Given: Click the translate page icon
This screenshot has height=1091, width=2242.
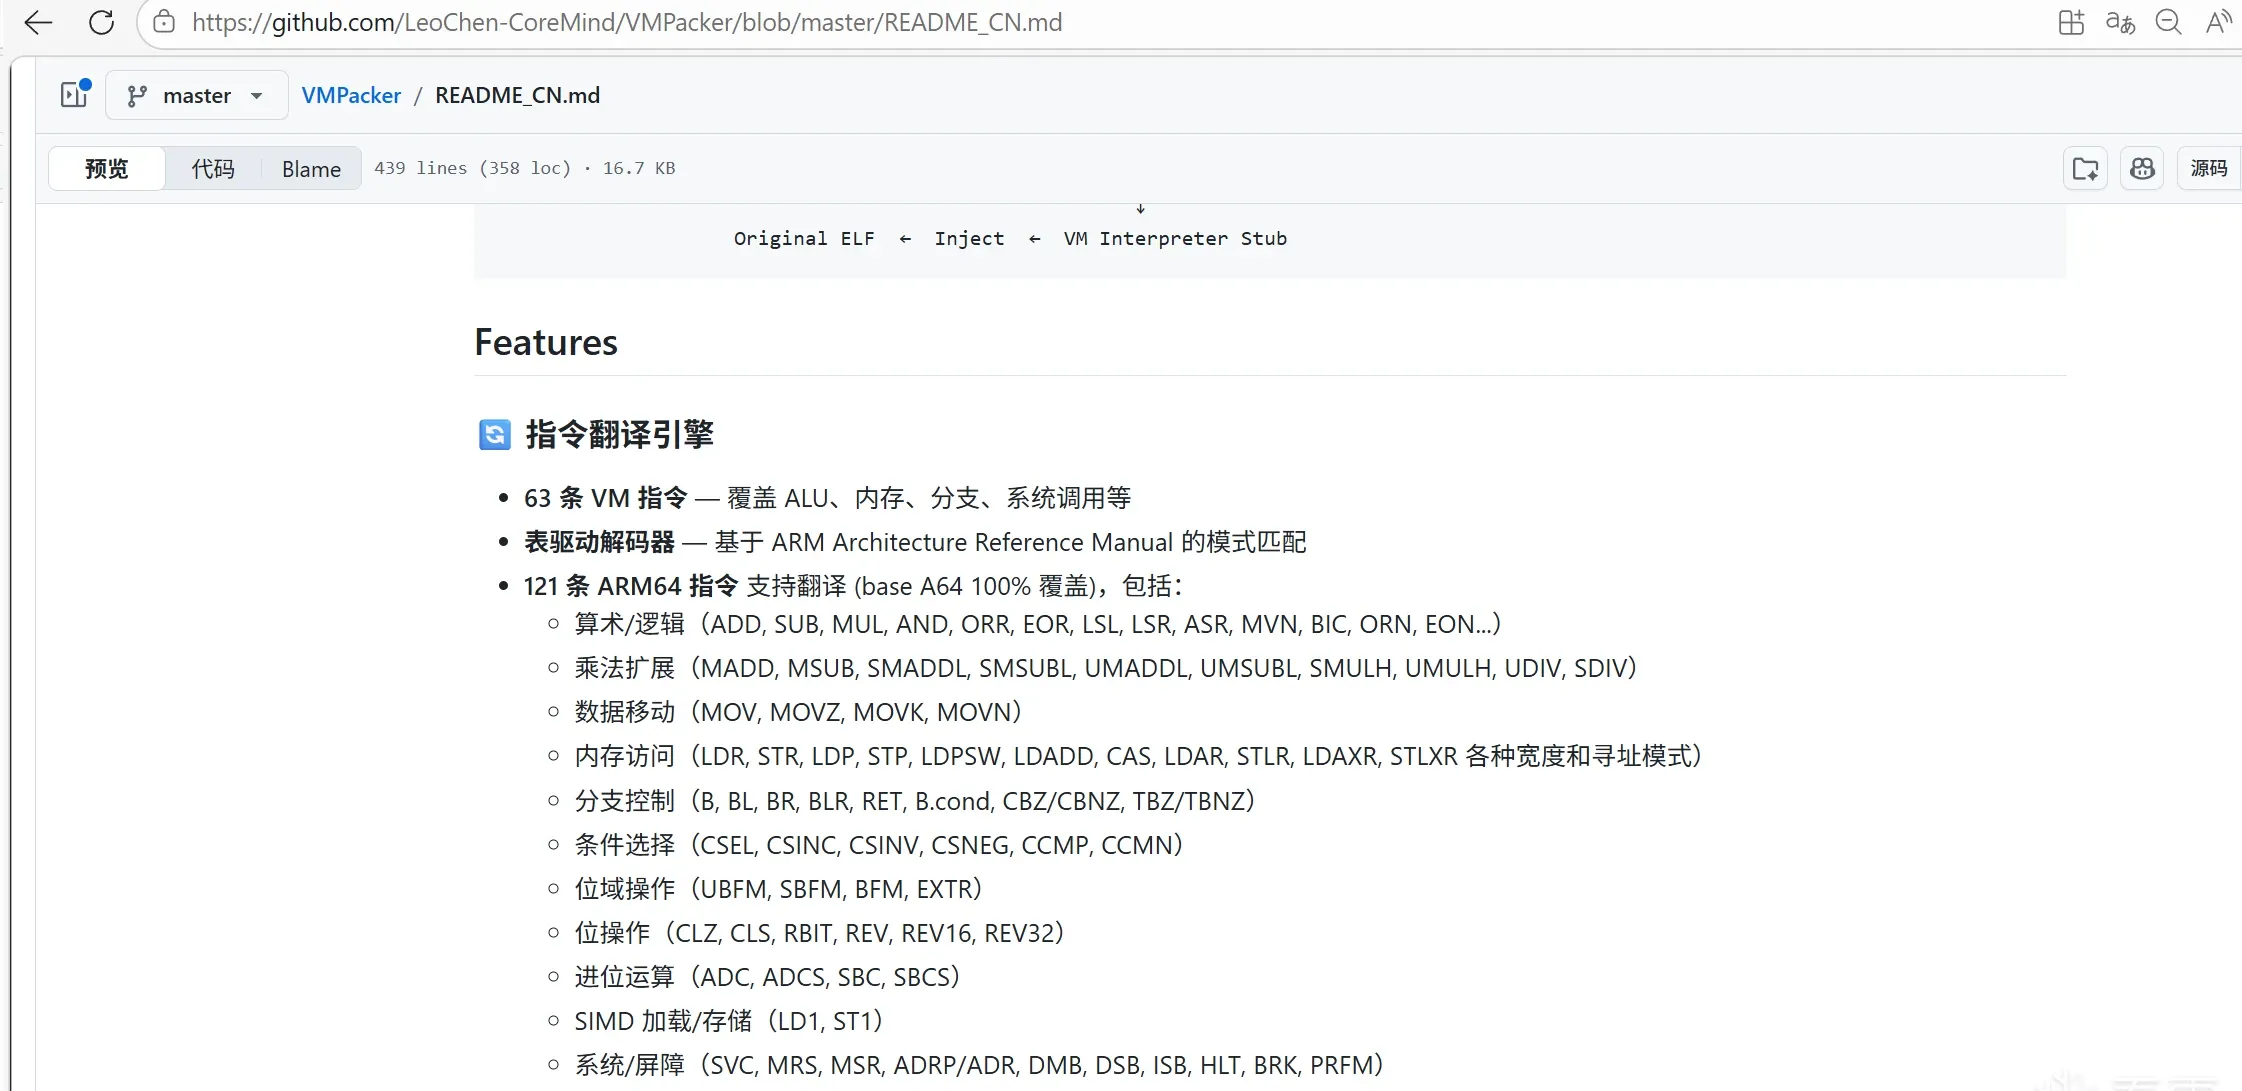Looking at the screenshot, I should pos(2120,22).
